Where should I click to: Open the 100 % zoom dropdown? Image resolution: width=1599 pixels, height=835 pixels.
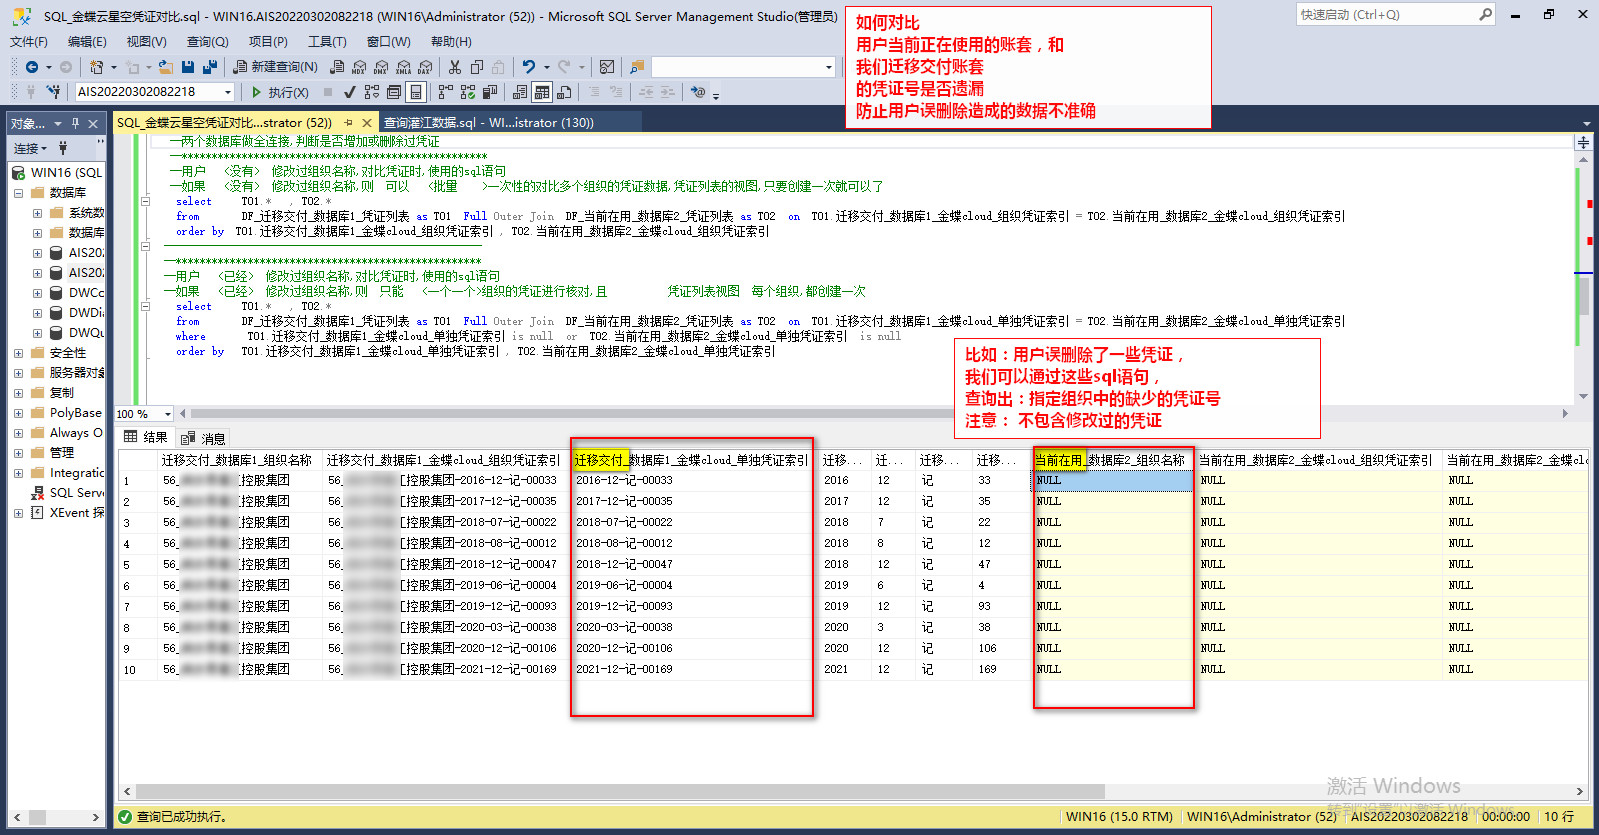[x=167, y=414]
